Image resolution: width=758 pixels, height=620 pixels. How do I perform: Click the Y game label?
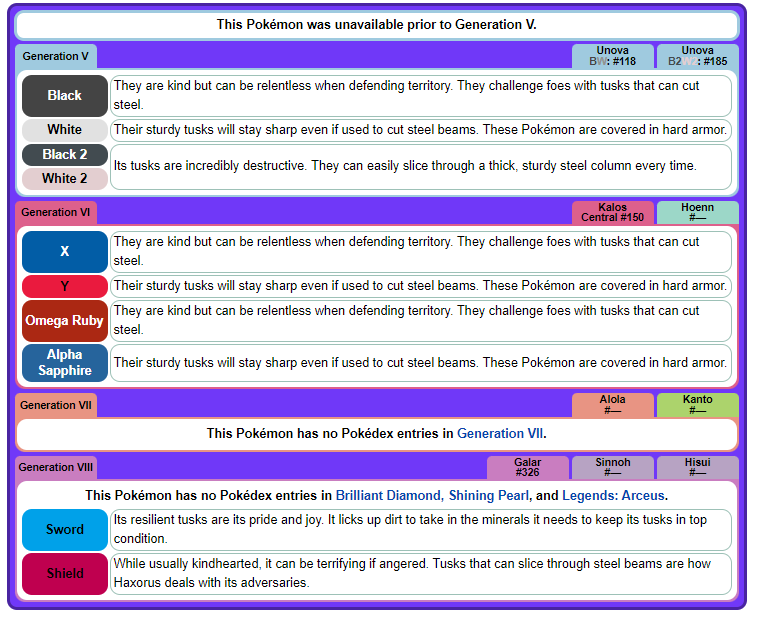click(x=65, y=287)
